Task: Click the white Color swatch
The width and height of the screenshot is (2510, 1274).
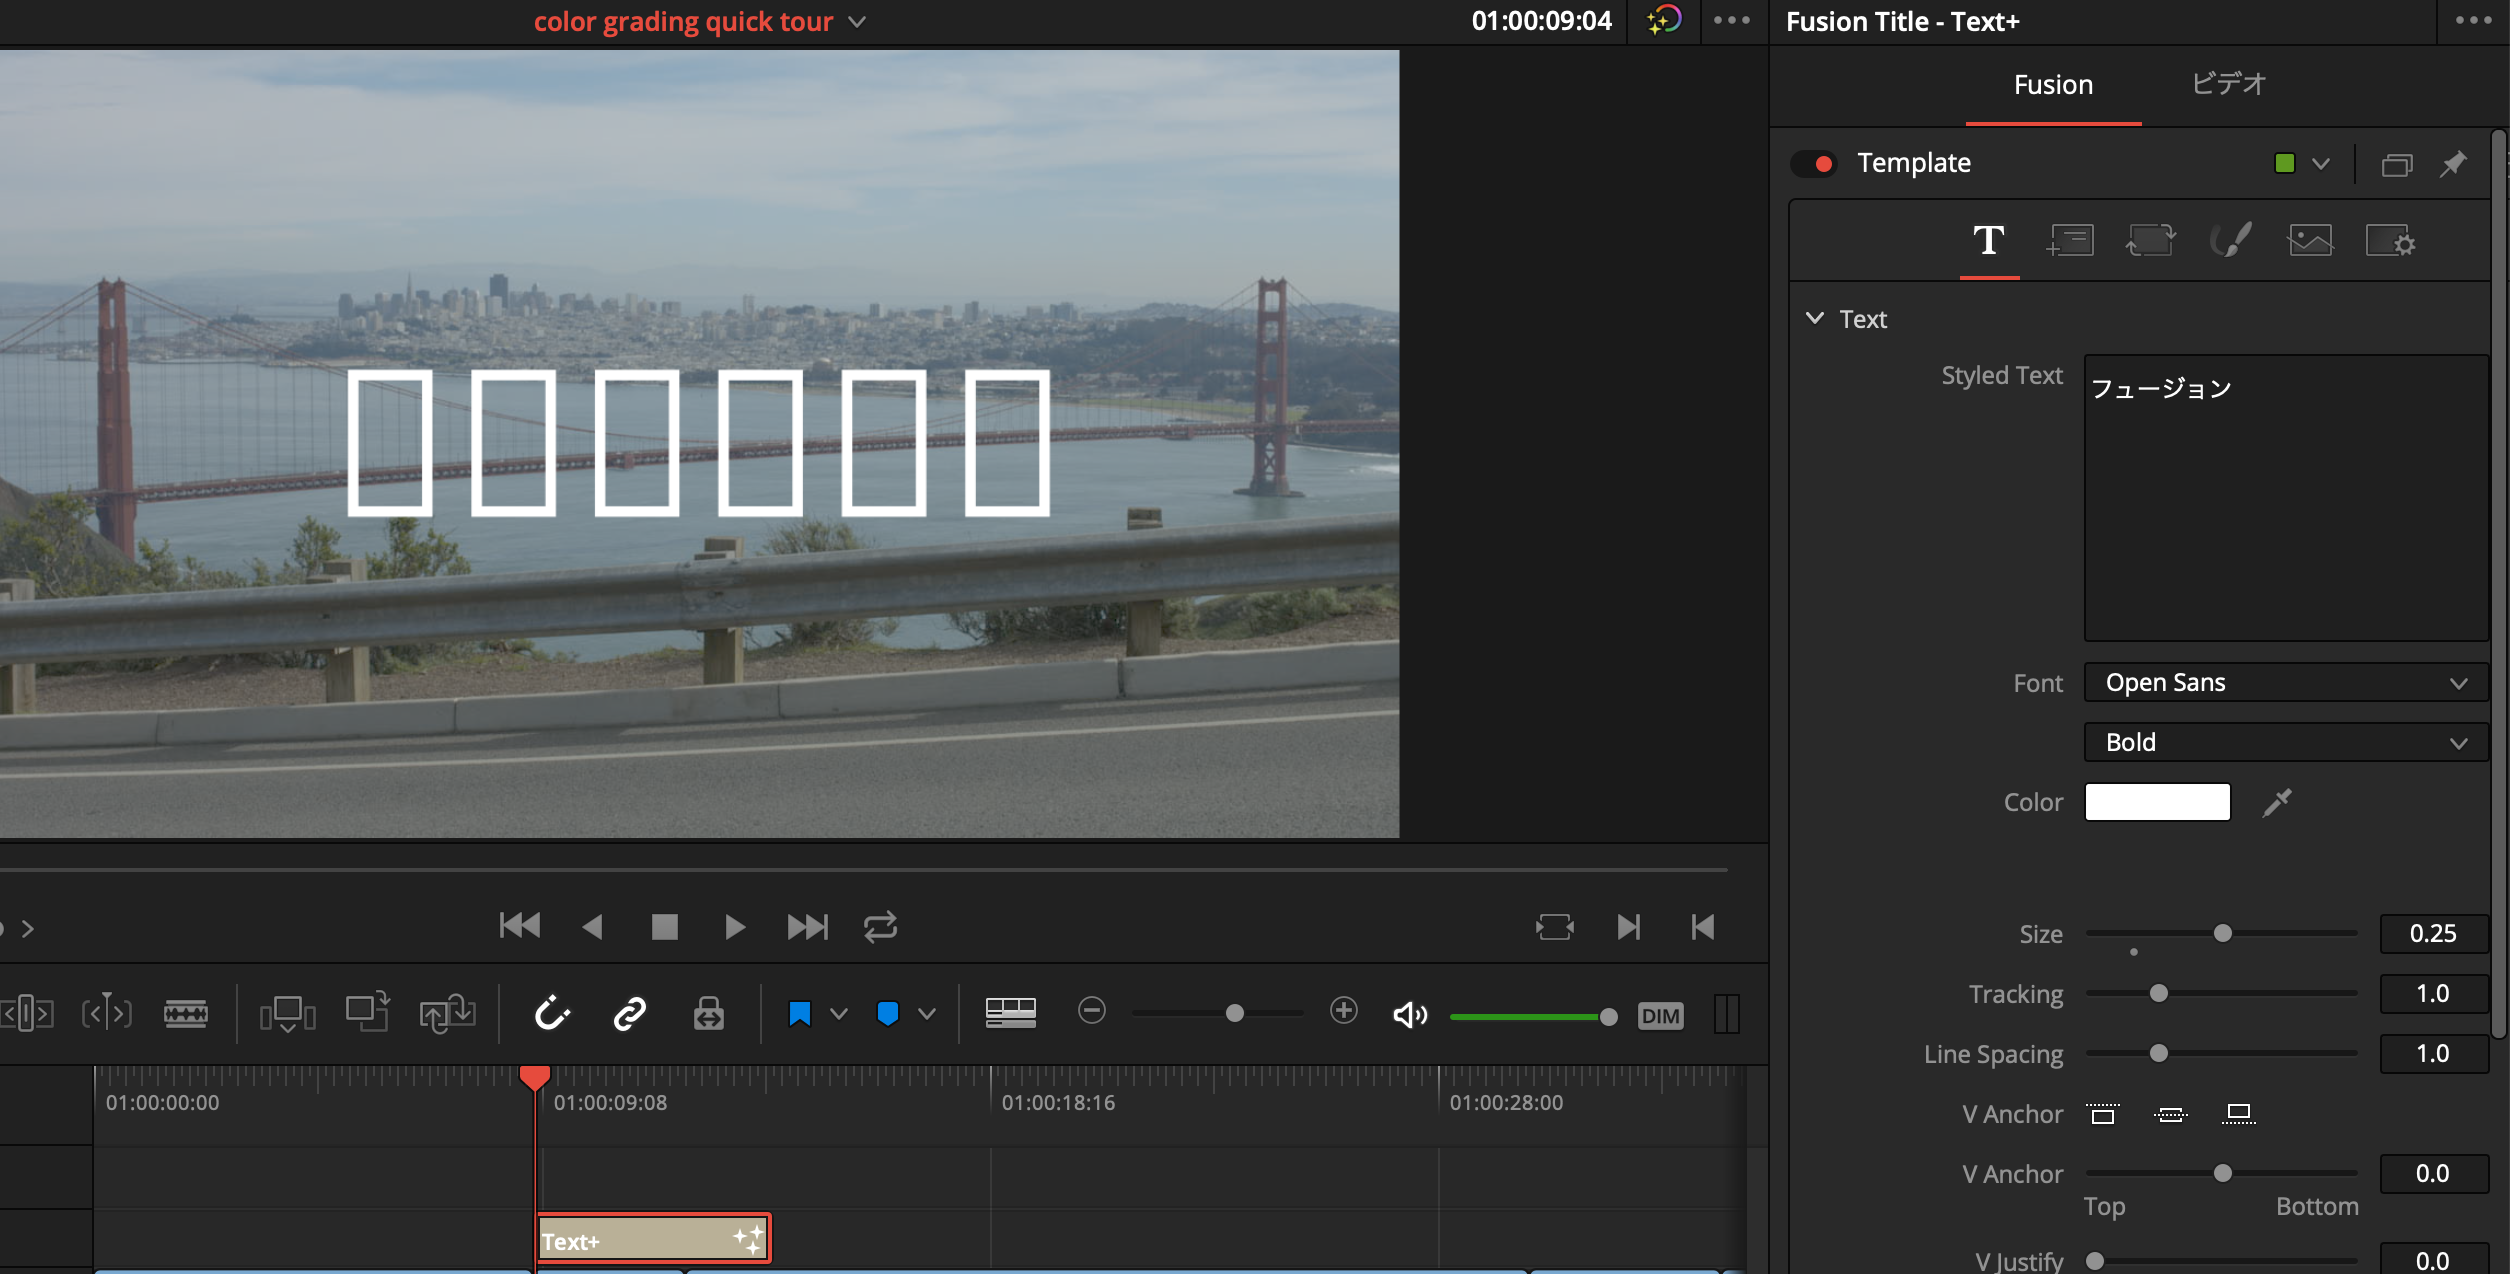Action: [2157, 802]
